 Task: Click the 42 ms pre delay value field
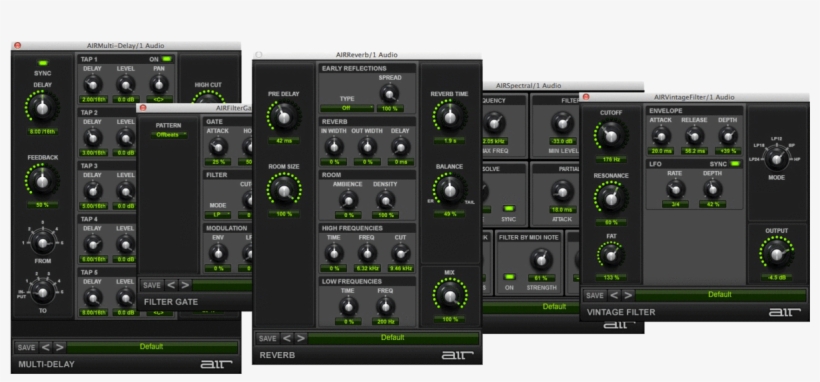pos(284,140)
